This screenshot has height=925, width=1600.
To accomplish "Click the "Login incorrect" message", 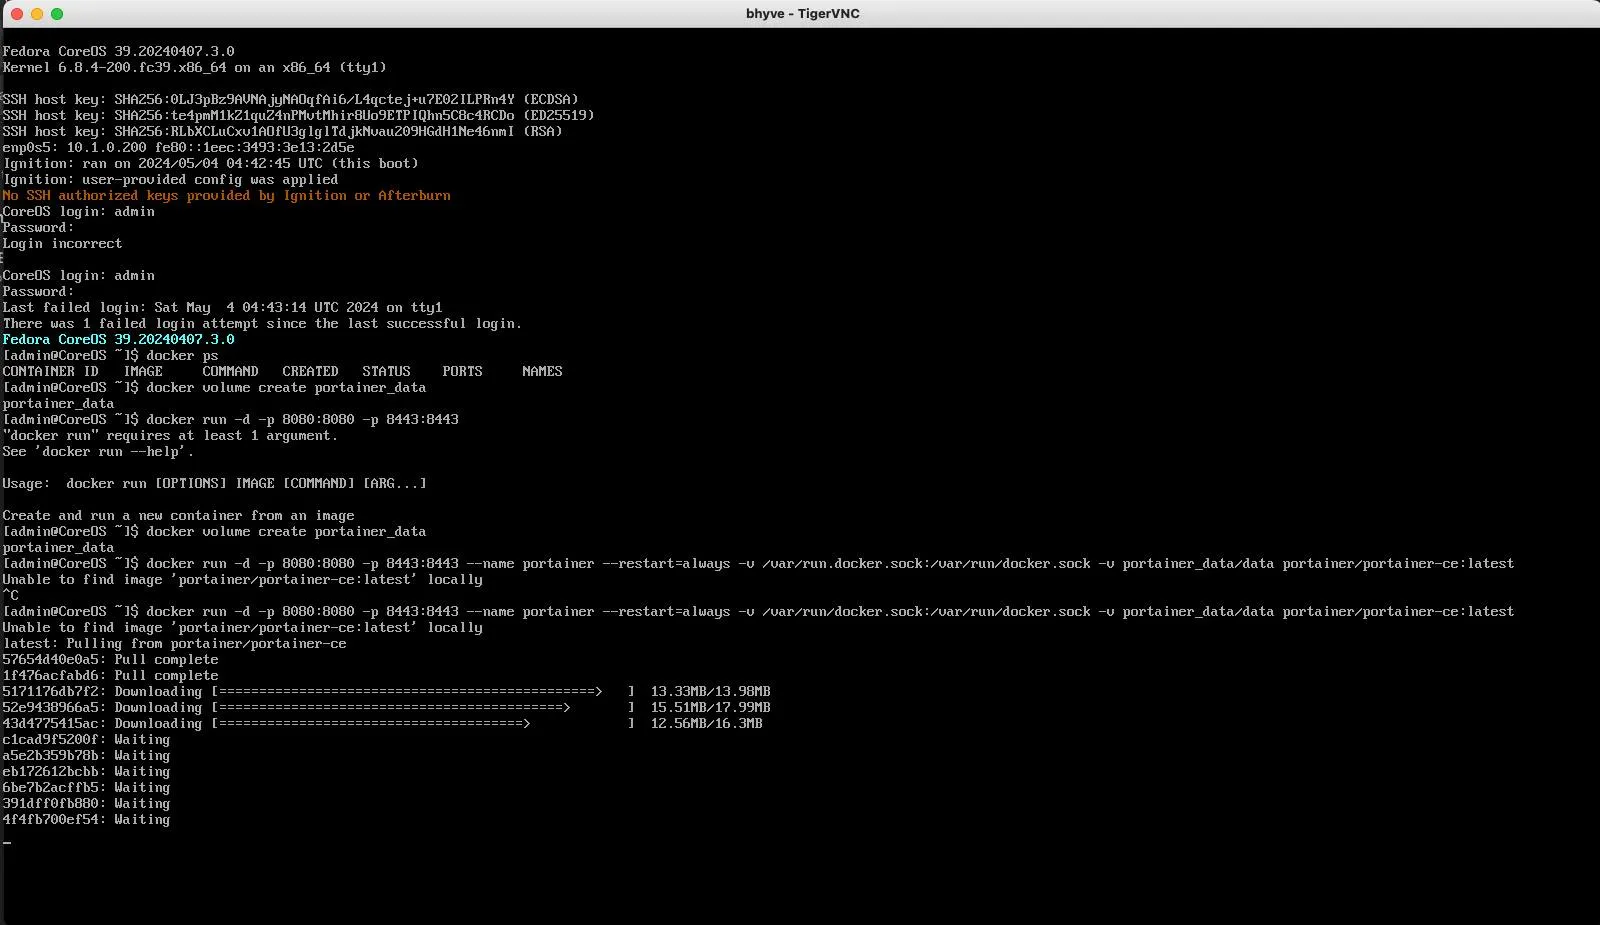I will (x=61, y=243).
